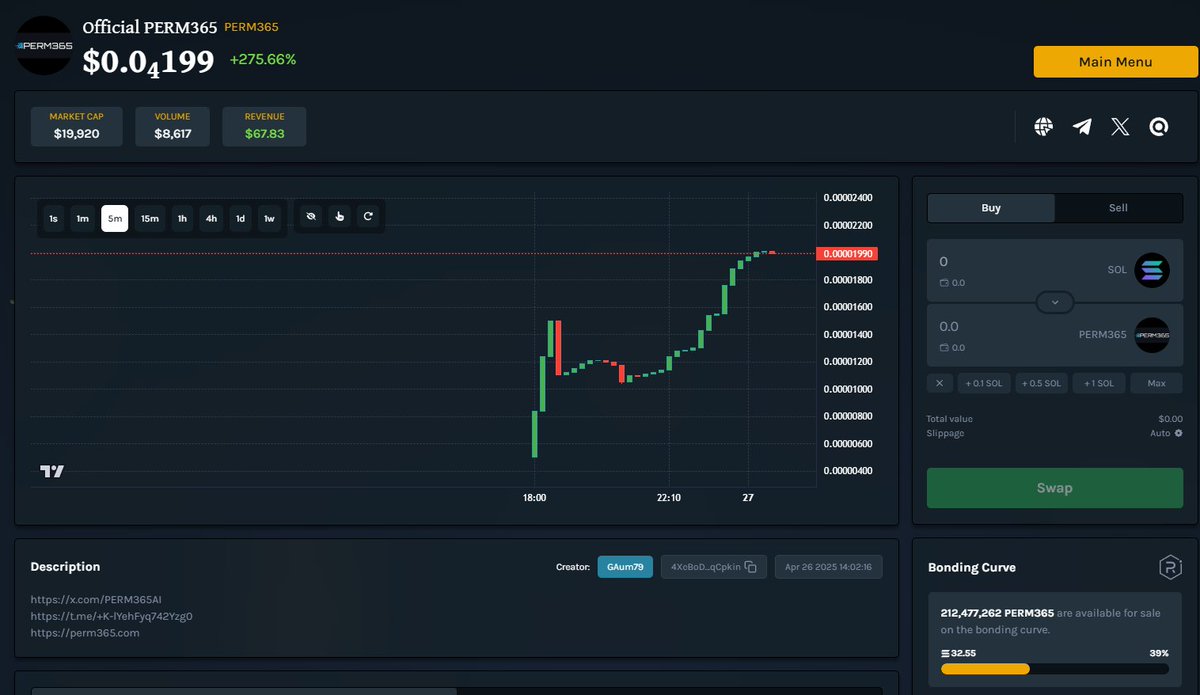Open the perm365.com link

[x=85, y=633]
